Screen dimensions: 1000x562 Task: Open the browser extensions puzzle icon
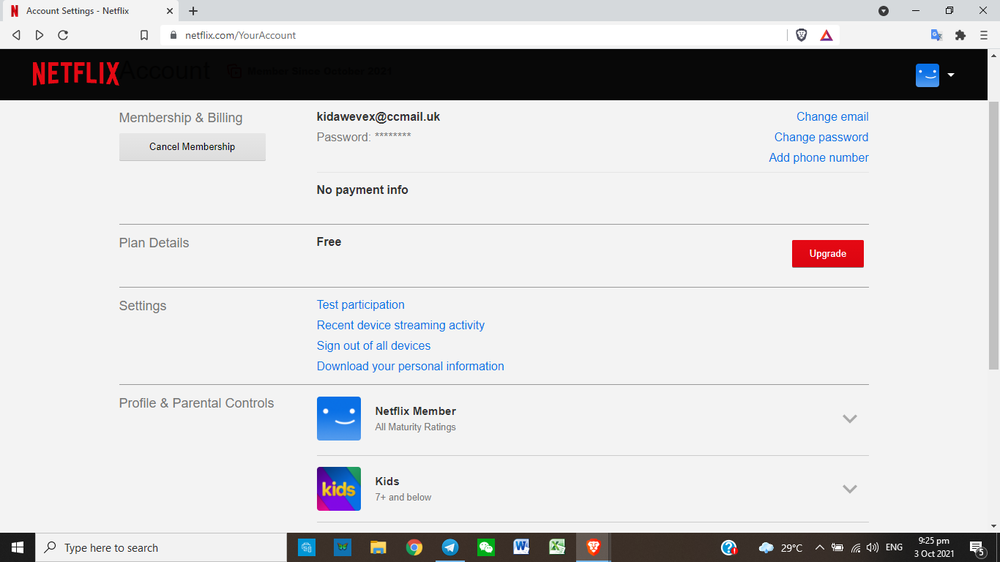[960, 35]
